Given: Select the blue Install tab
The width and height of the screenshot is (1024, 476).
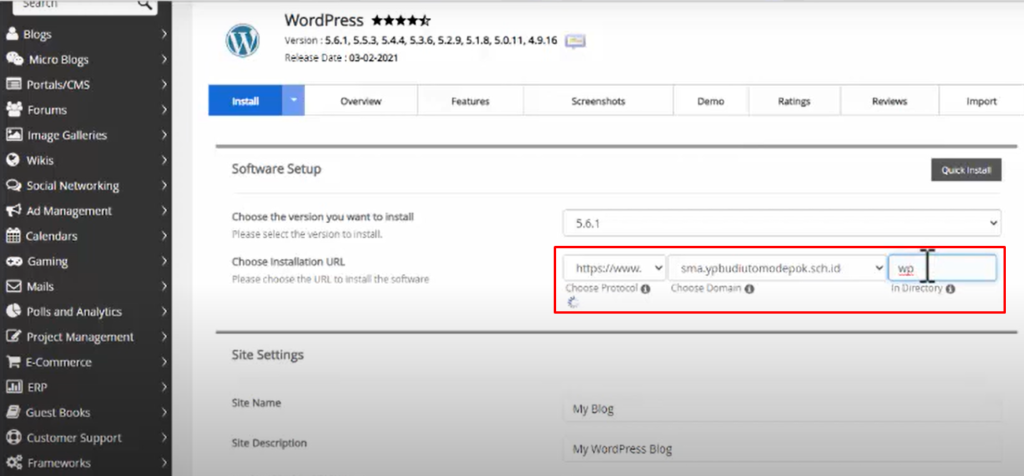Looking at the screenshot, I should point(246,101).
